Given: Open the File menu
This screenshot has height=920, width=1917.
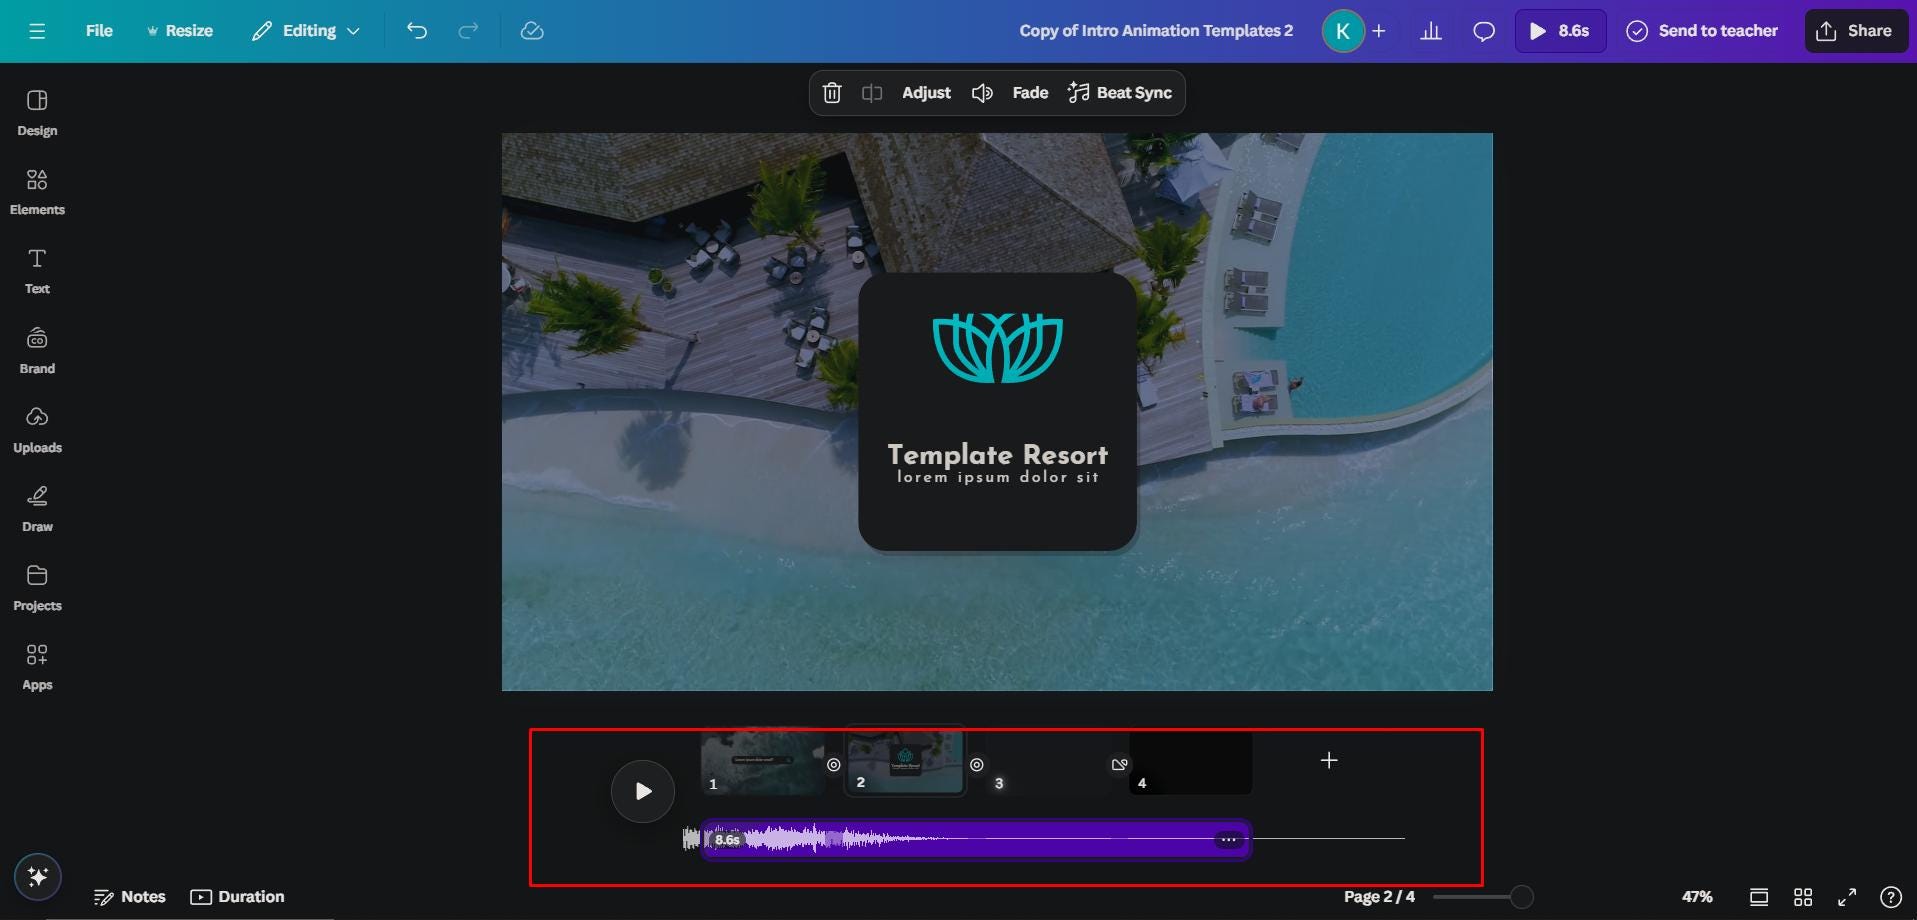Looking at the screenshot, I should [99, 31].
